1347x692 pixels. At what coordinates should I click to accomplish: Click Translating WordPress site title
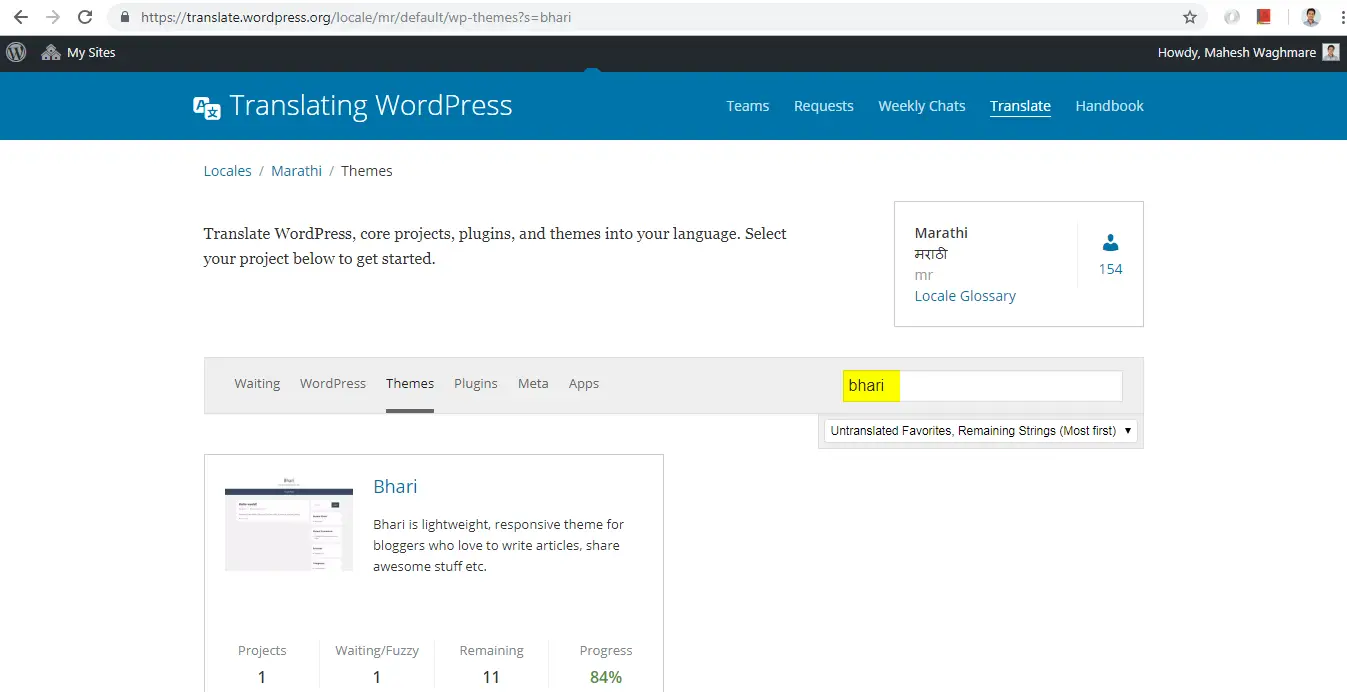(371, 106)
